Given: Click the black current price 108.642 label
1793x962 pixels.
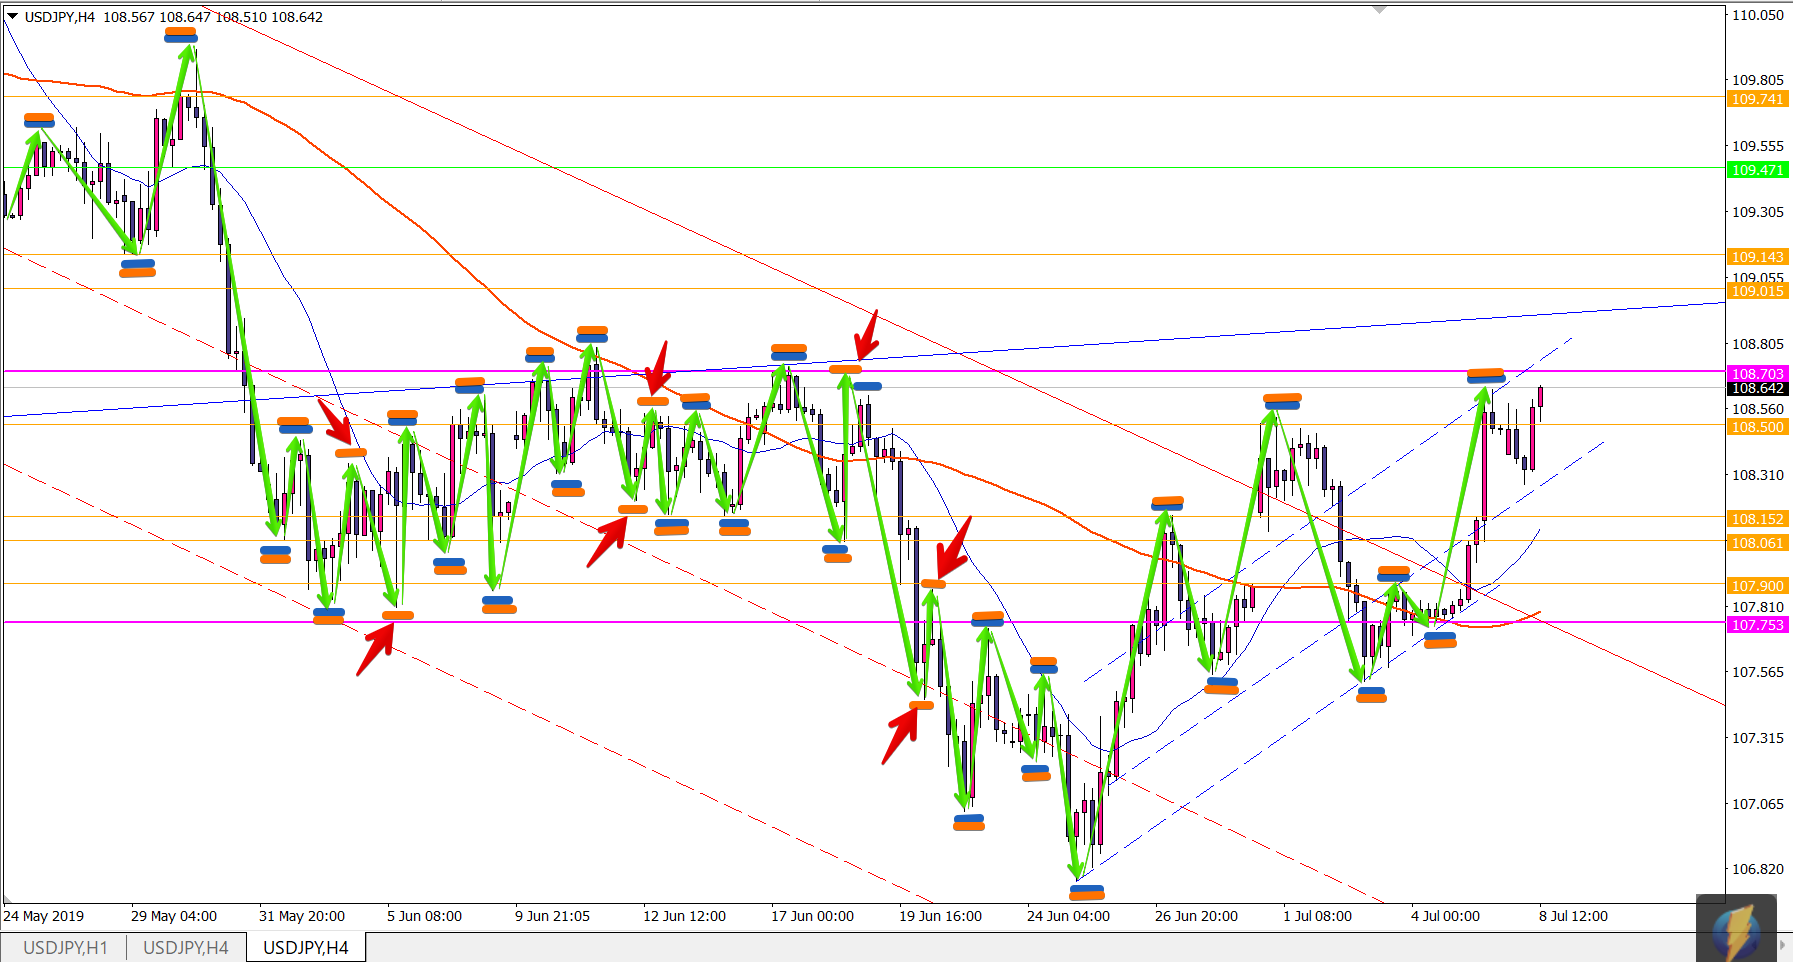Looking at the screenshot, I should [1757, 389].
